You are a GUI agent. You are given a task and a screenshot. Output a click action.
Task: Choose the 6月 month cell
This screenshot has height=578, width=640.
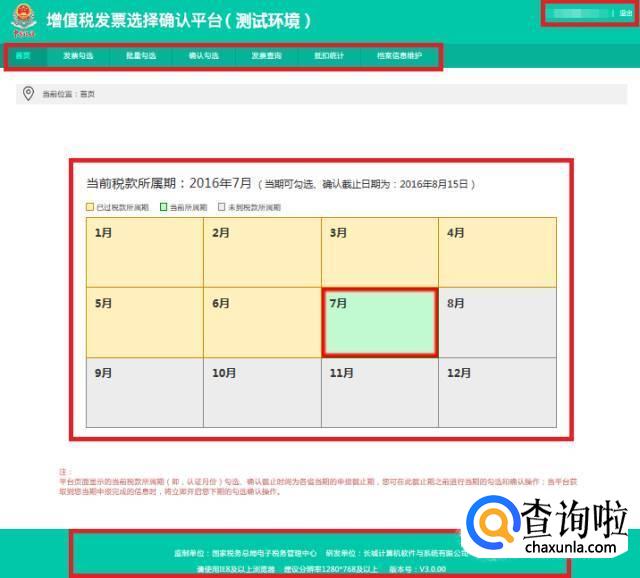[x=262, y=323]
